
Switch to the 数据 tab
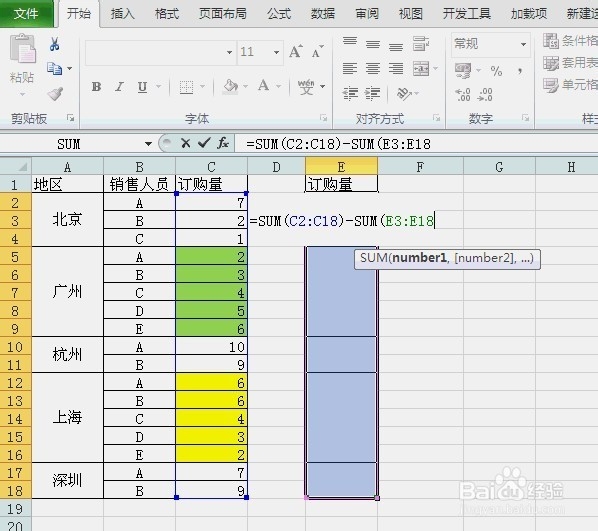(323, 14)
